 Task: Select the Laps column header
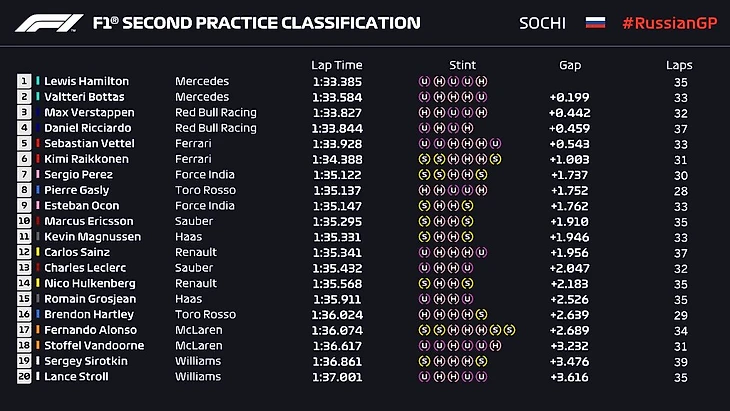pos(679,65)
